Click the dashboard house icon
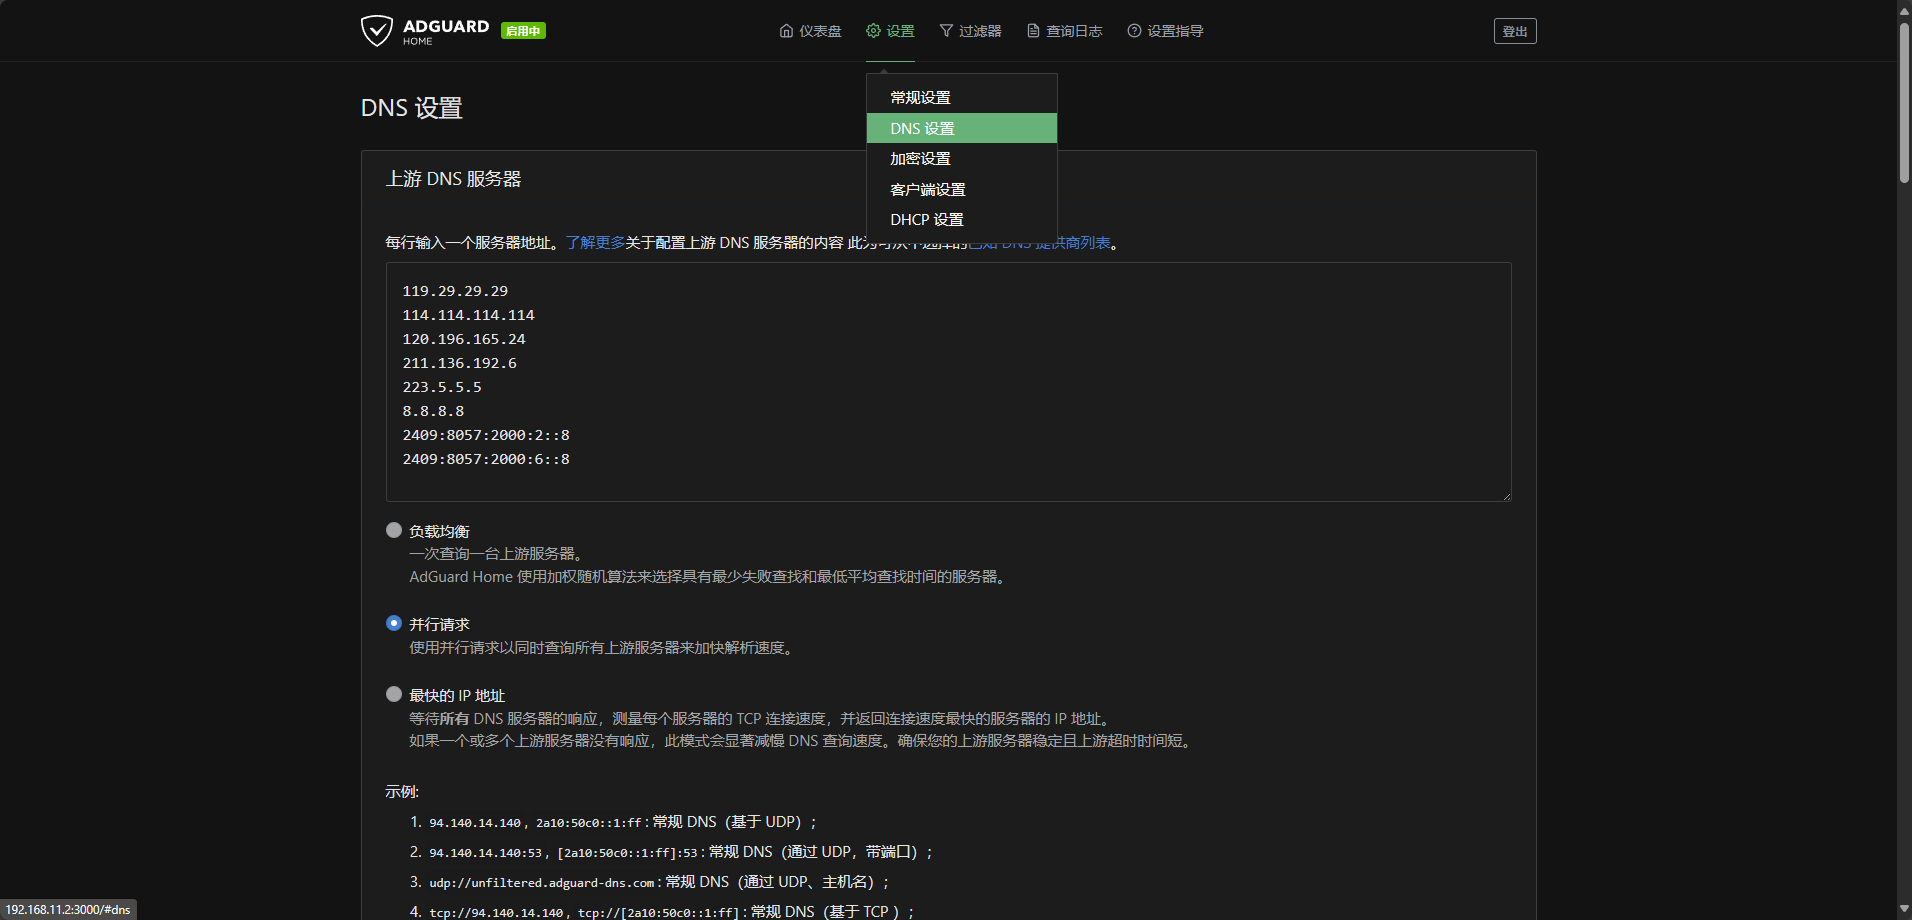Screen dimensions: 1912x920 [786, 31]
